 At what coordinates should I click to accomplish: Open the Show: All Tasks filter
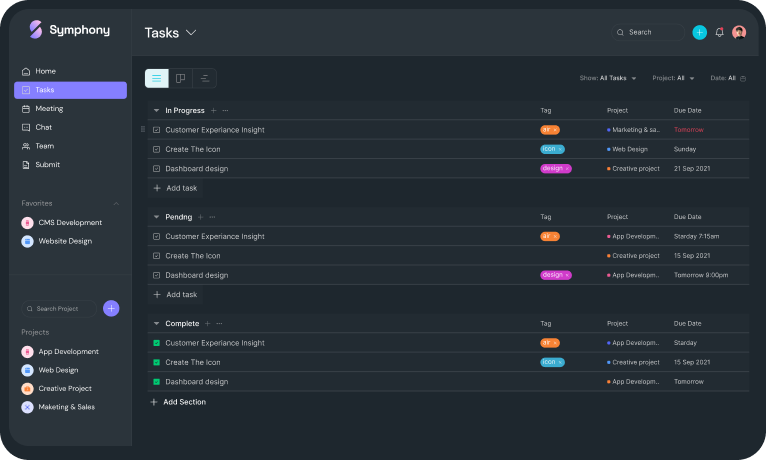point(606,78)
